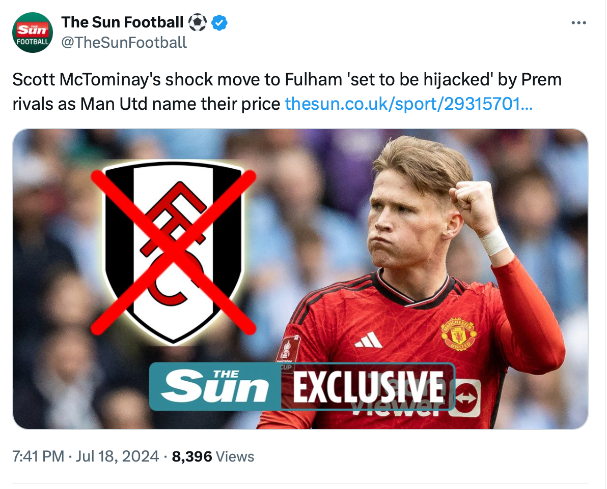
Task: Click the soccer ball emoji beside the name
Action: pos(198,22)
